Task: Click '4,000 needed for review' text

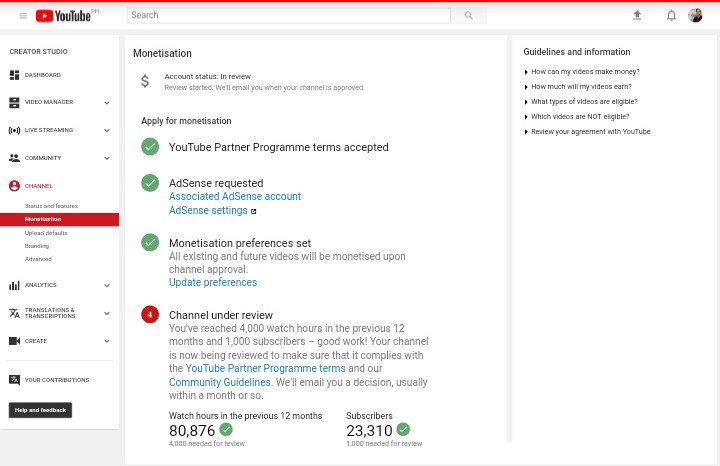Action: (207, 444)
